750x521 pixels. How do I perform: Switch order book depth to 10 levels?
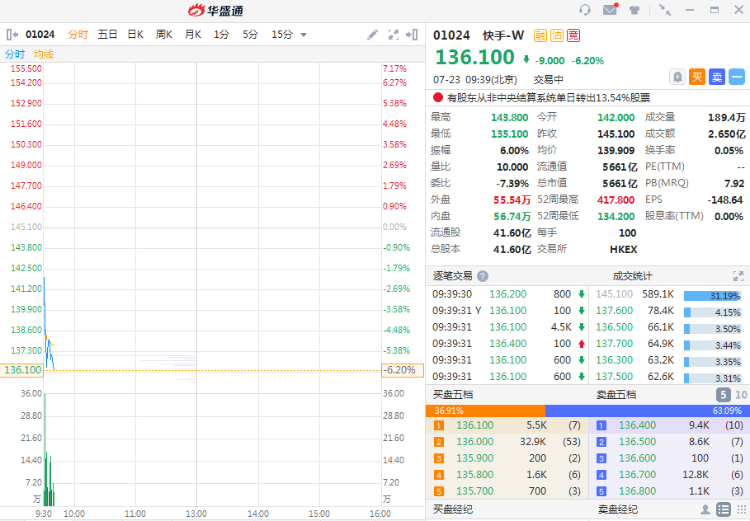740,395
